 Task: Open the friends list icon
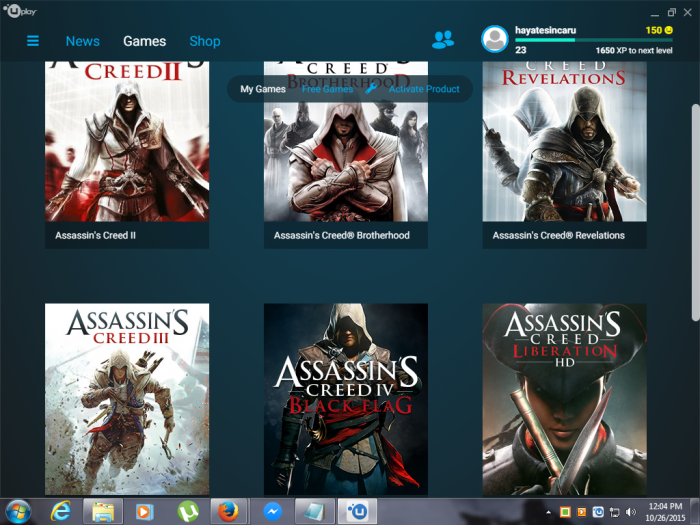click(442, 40)
